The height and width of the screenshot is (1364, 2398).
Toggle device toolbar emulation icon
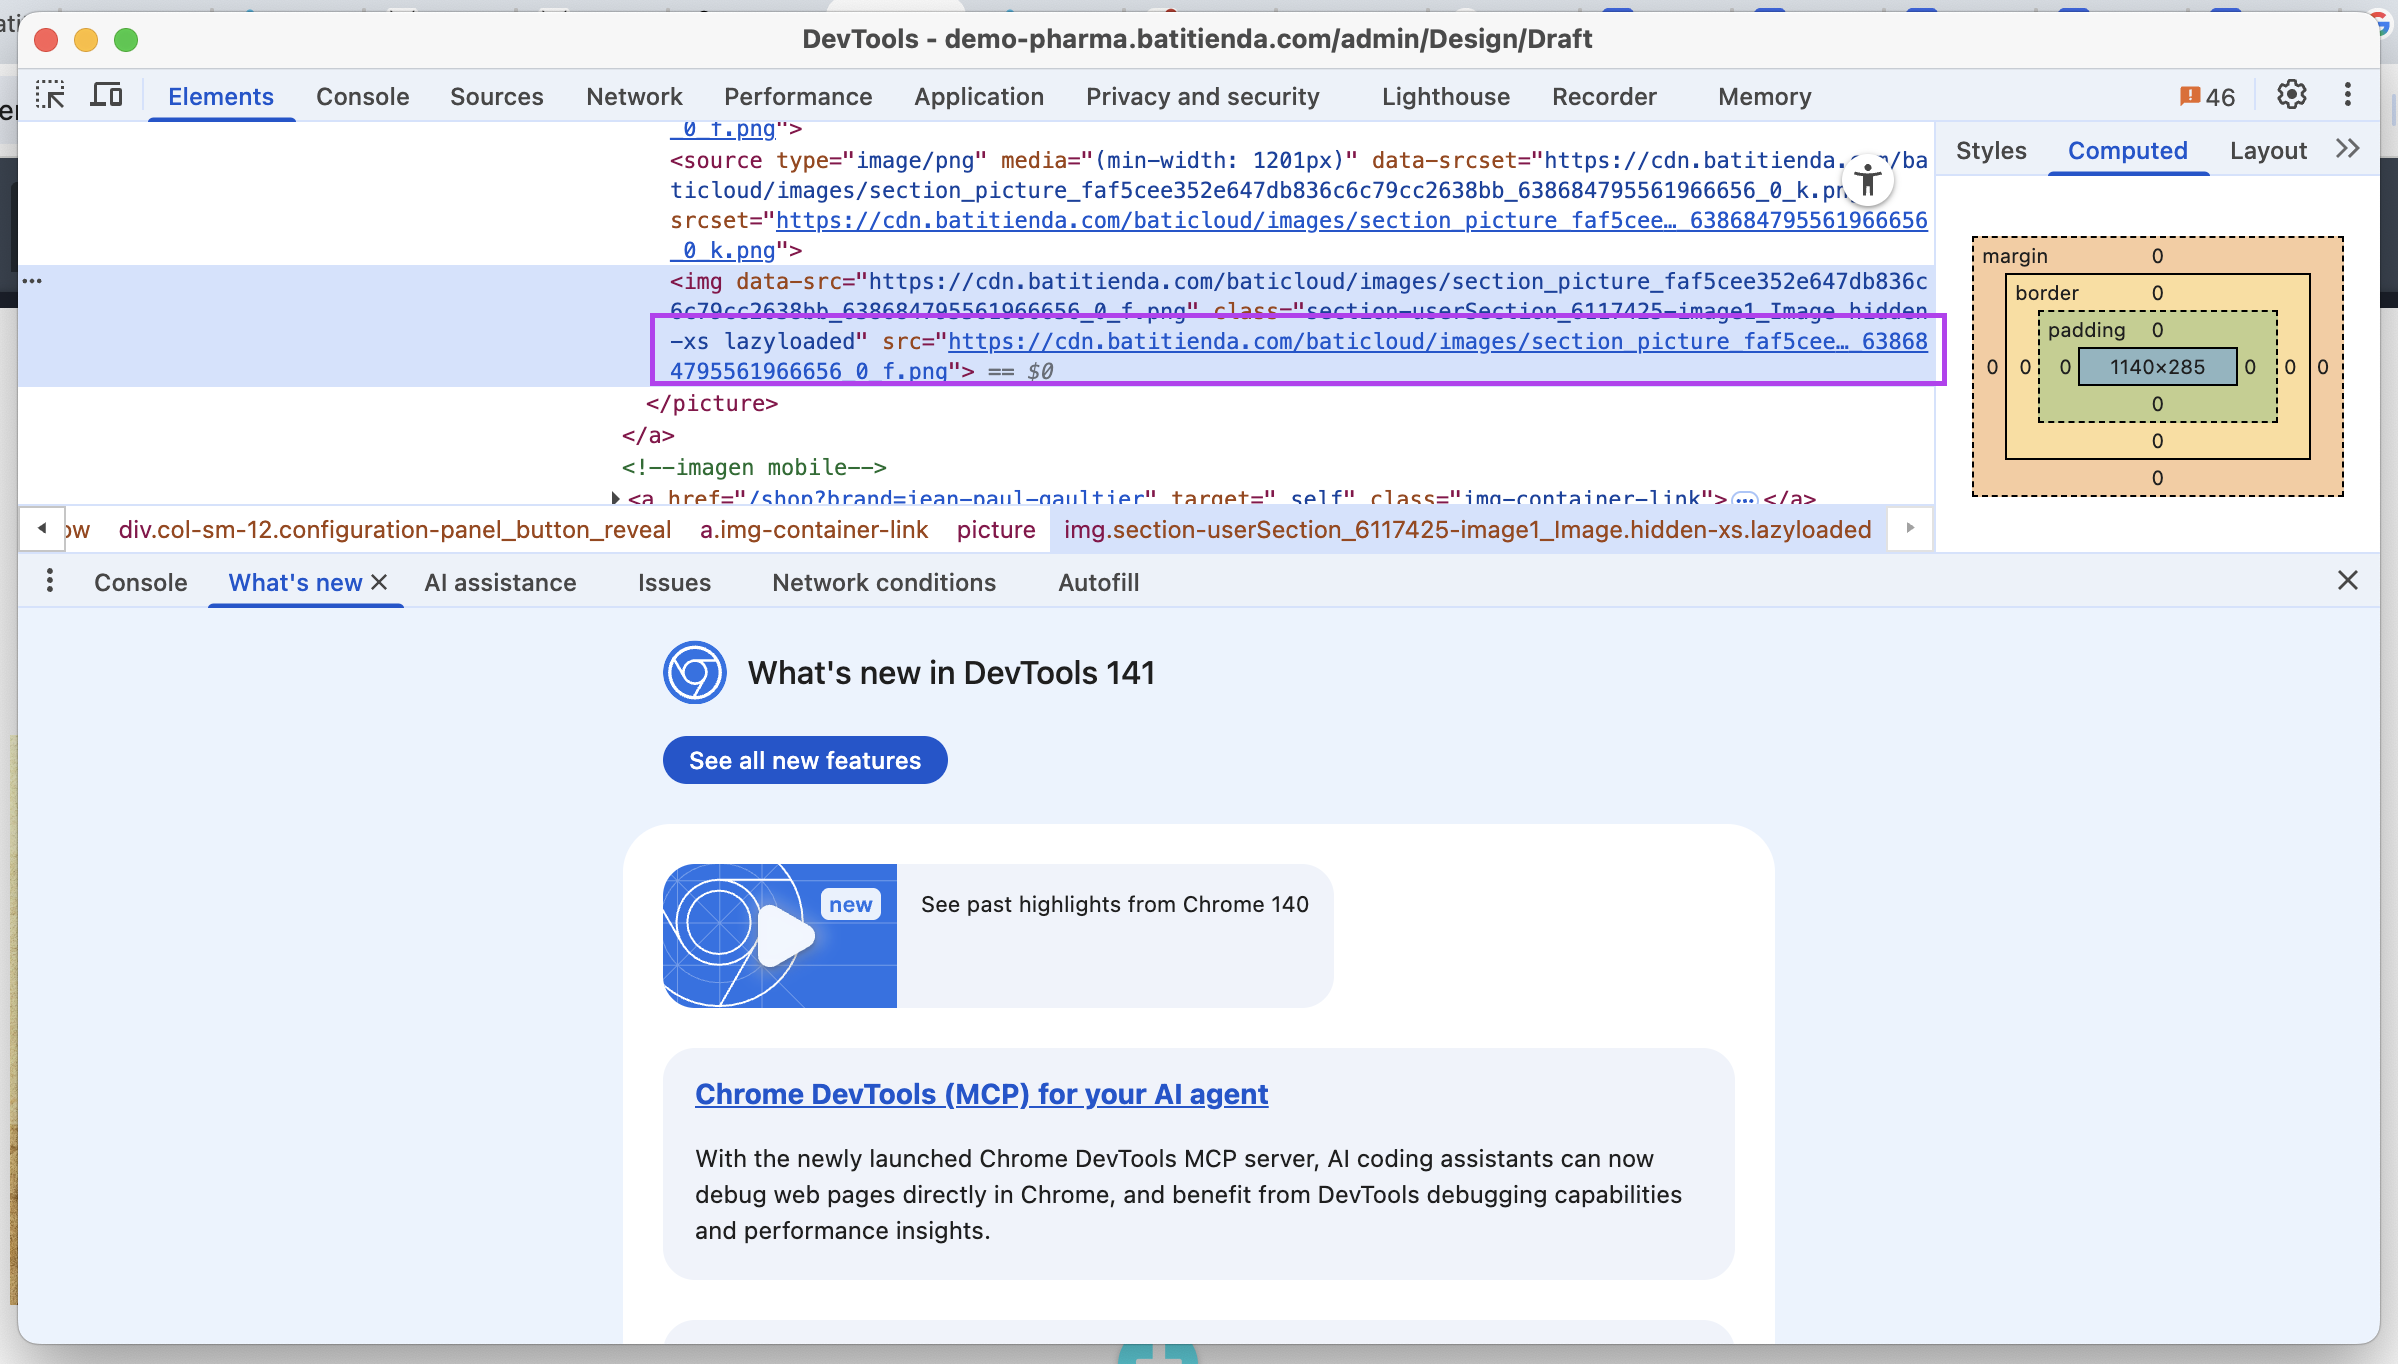[106, 96]
